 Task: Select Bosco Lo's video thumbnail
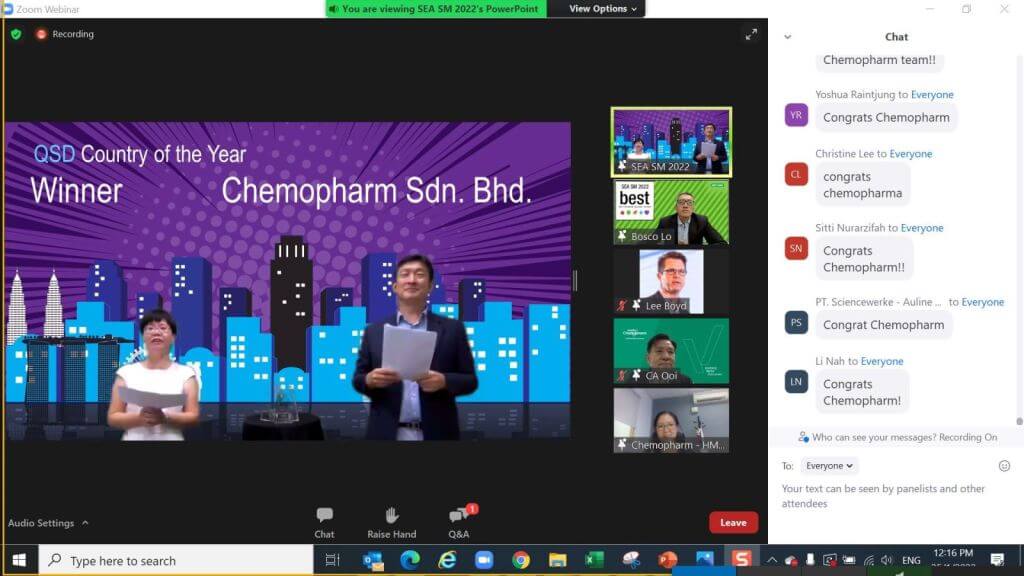tap(671, 211)
